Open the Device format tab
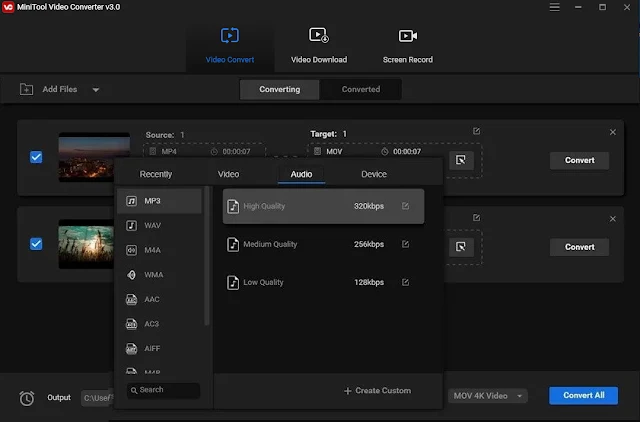 click(374, 174)
